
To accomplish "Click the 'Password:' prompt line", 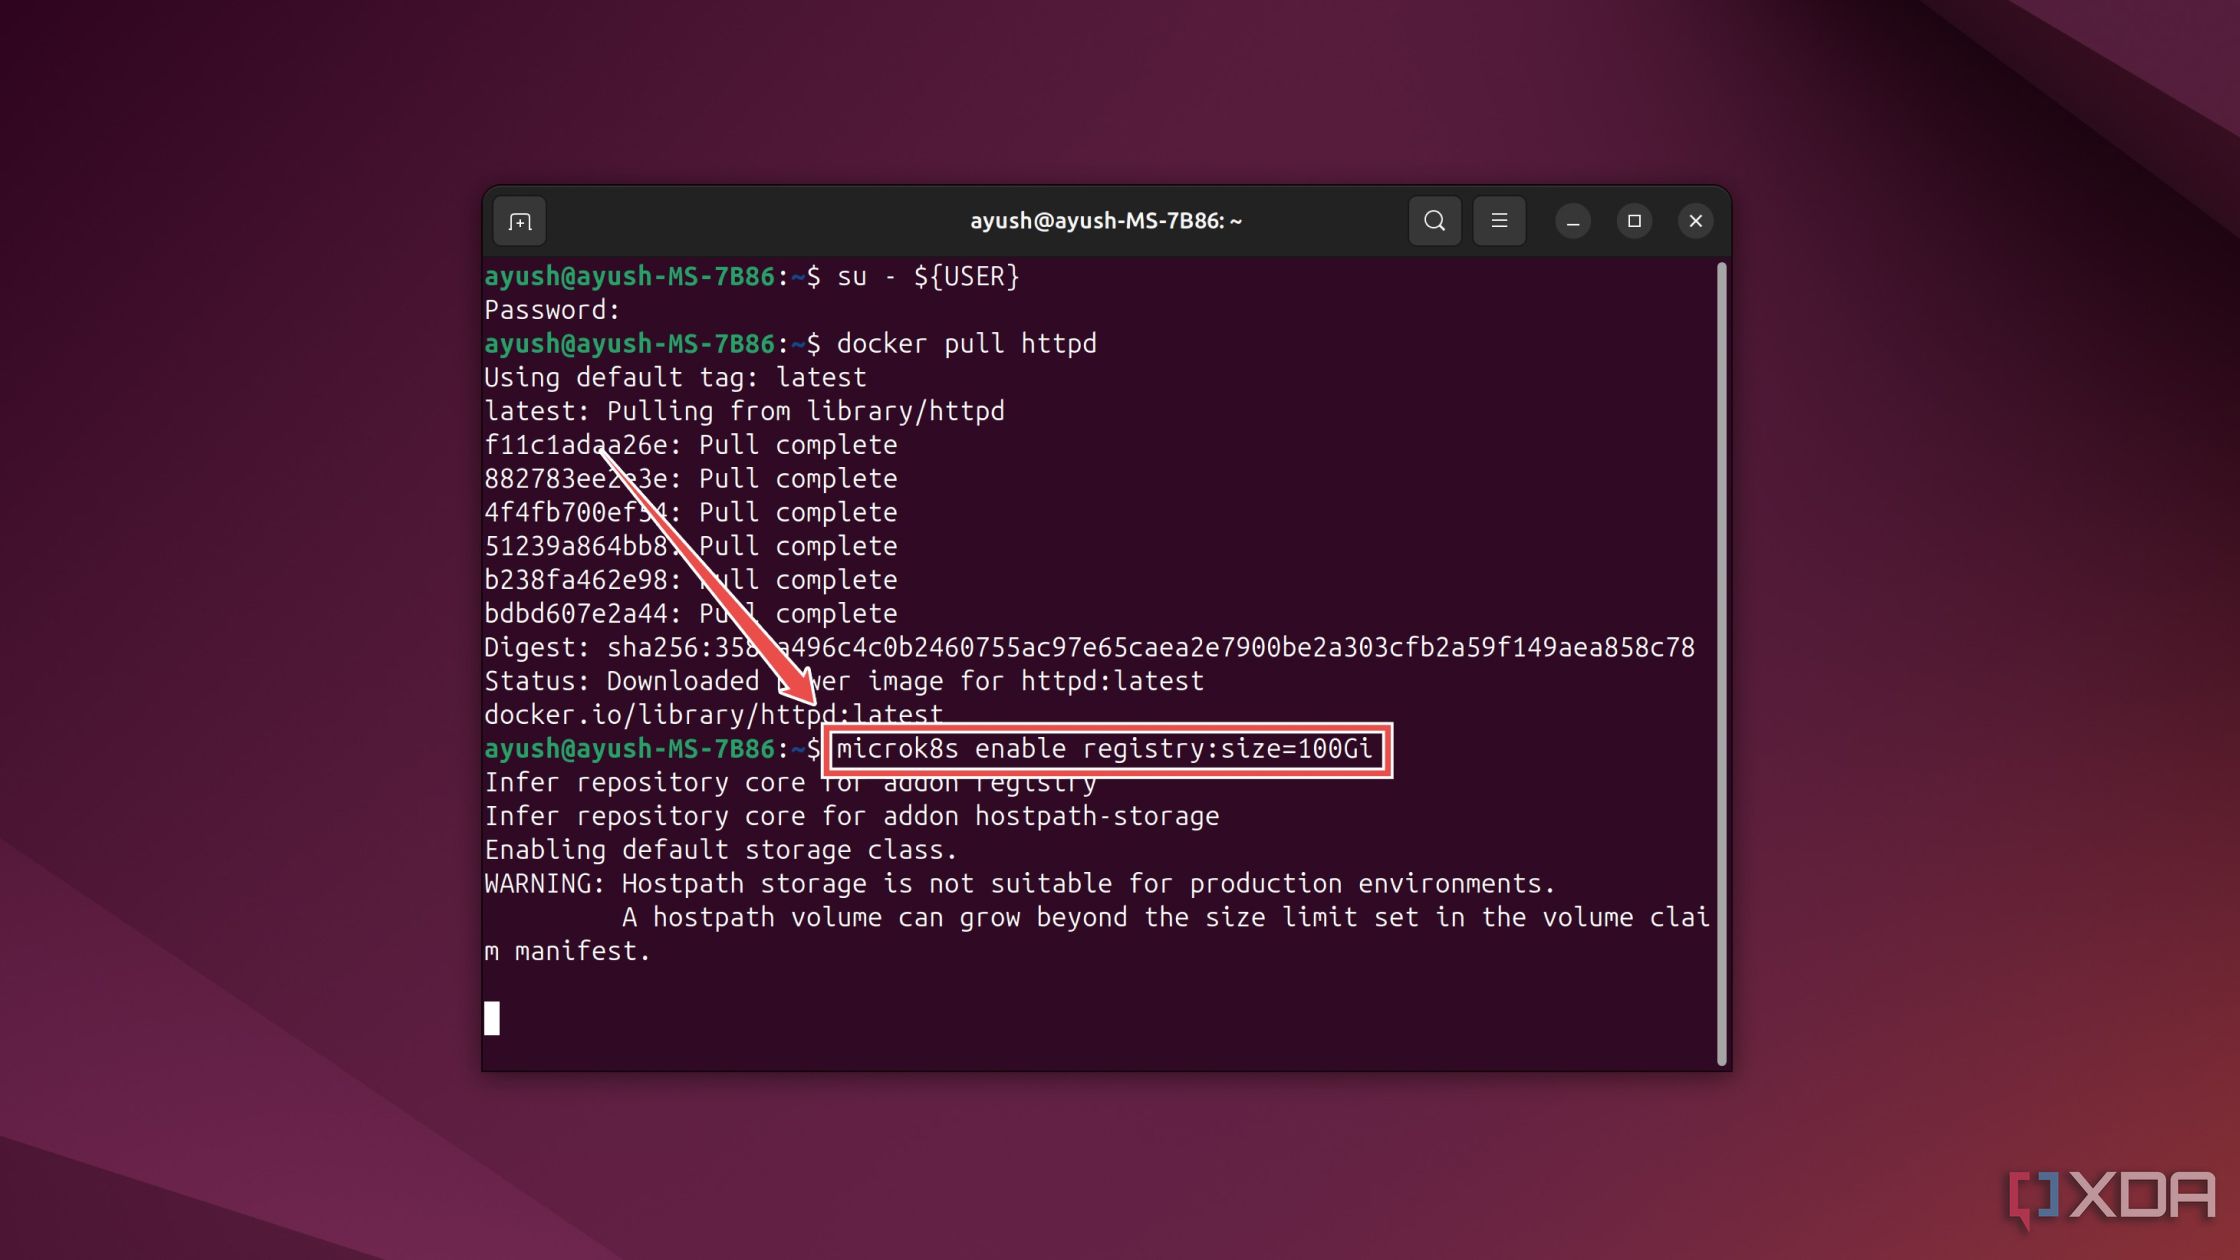I will tap(552, 310).
